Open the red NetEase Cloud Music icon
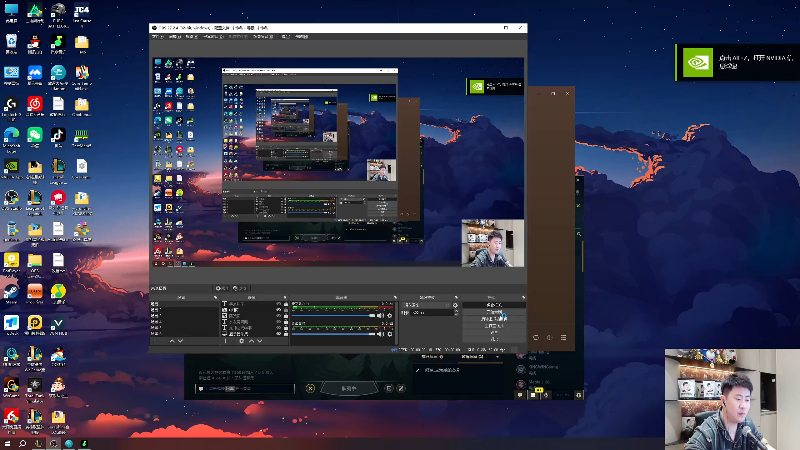 coord(35,104)
